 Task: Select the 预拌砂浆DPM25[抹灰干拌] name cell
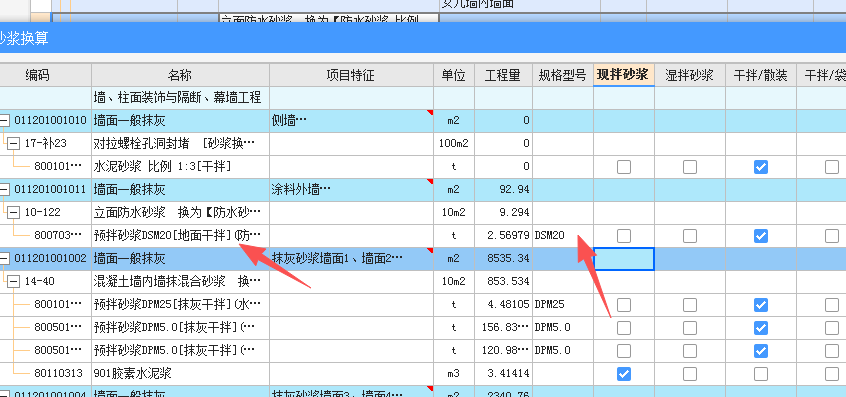click(x=180, y=305)
